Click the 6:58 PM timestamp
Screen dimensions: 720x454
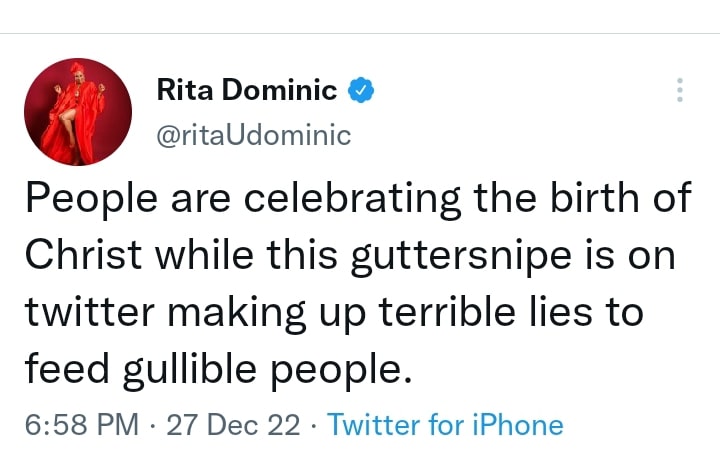[81, 424]
